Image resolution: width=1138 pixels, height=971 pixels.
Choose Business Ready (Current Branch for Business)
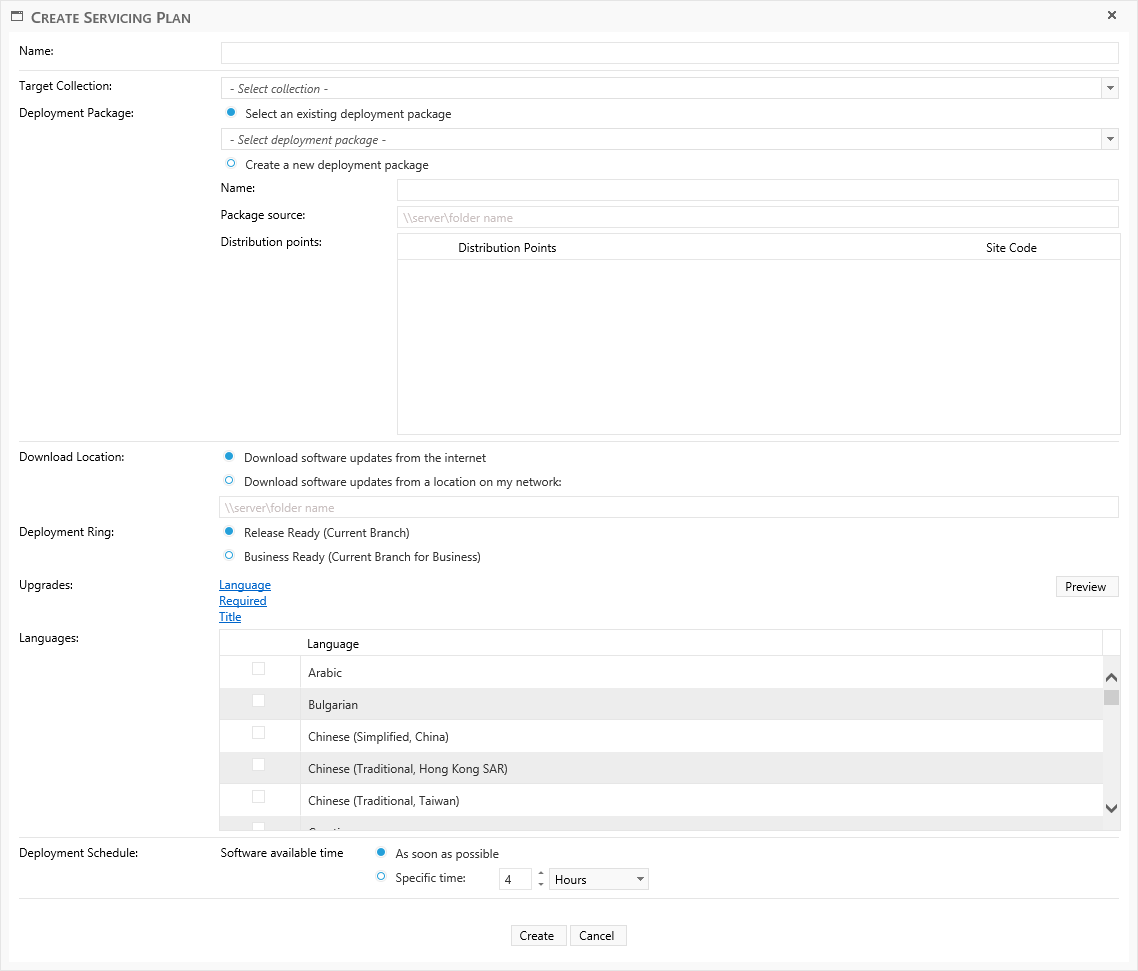(230, 556)
